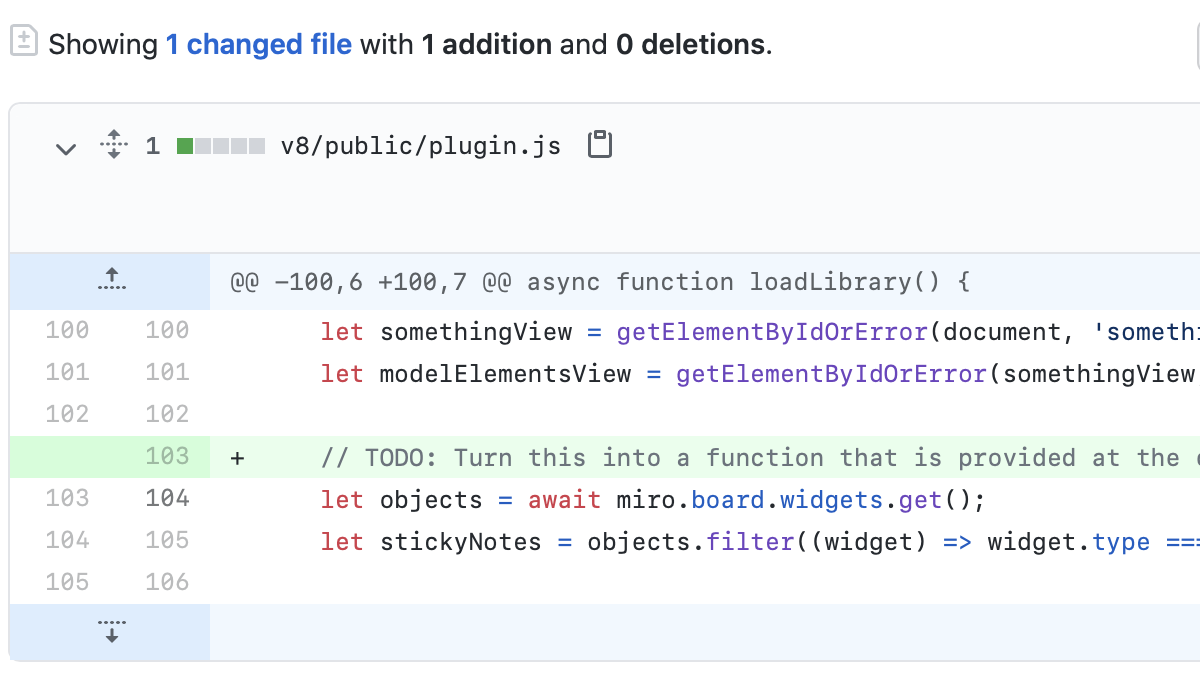Select new line number 103 of the addition
Screen dimensions: 1200x700
pos(166,456)
